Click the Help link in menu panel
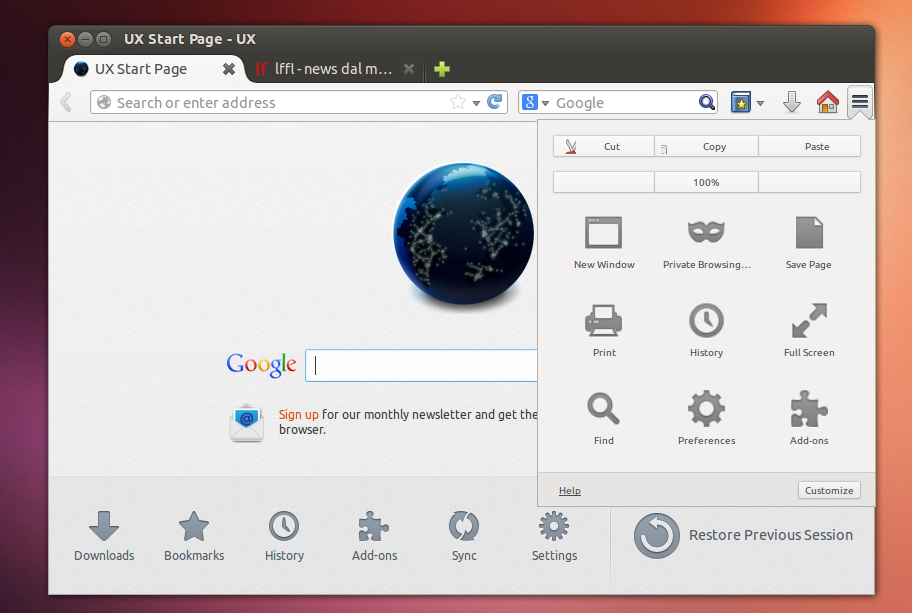912x613 pixels. point(569,490)
